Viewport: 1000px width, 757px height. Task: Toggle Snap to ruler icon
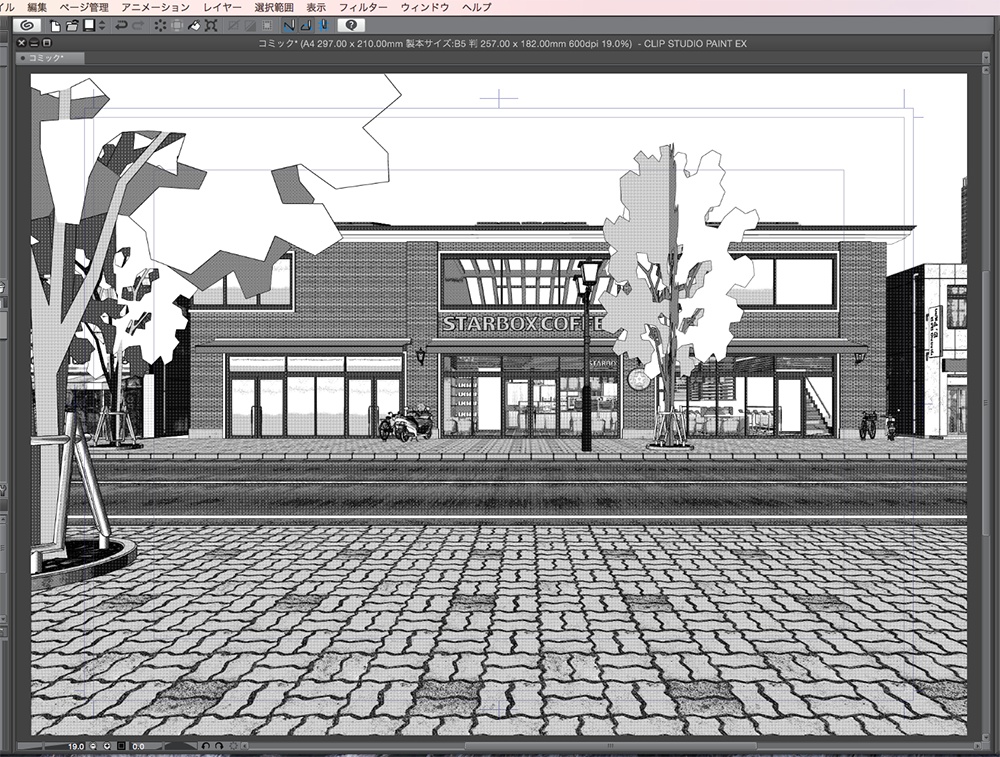click(290, 26)
